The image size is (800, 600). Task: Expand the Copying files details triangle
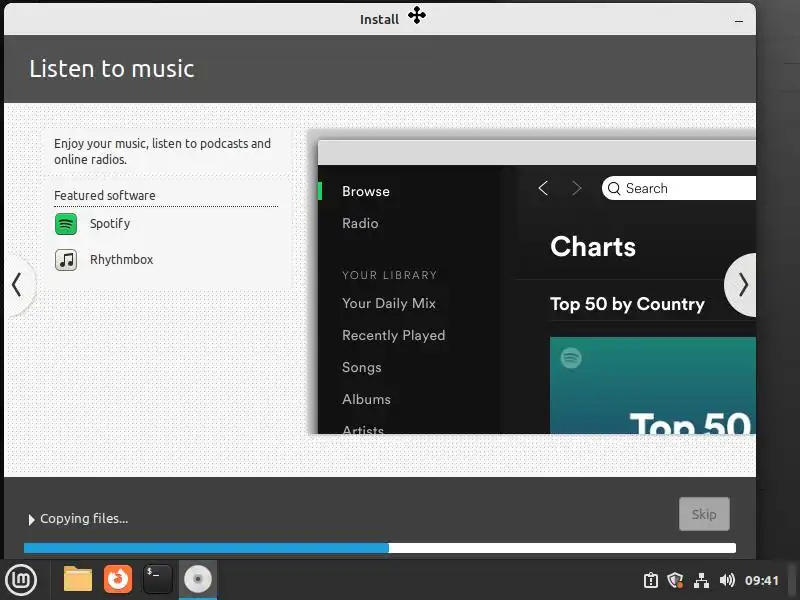click(31, 519)
